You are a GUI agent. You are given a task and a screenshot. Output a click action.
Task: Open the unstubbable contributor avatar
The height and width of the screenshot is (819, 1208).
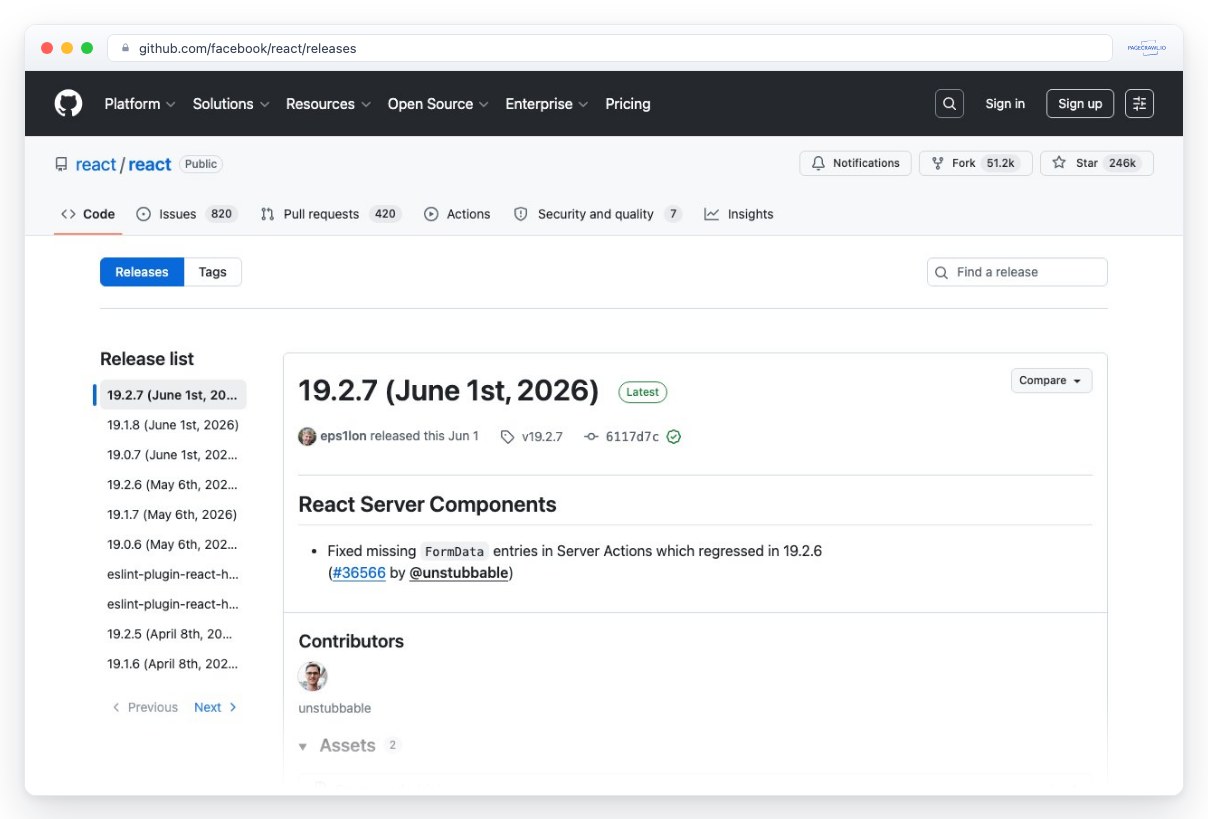313,676
